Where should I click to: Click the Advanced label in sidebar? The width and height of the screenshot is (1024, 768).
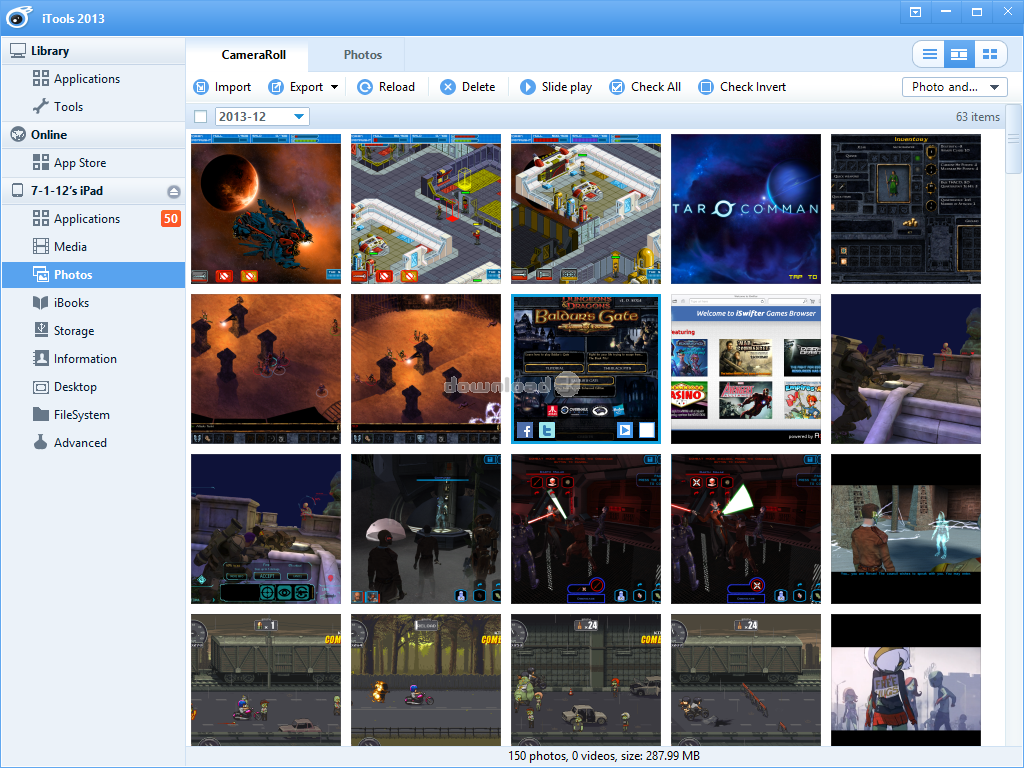click(x=80, y=443)
